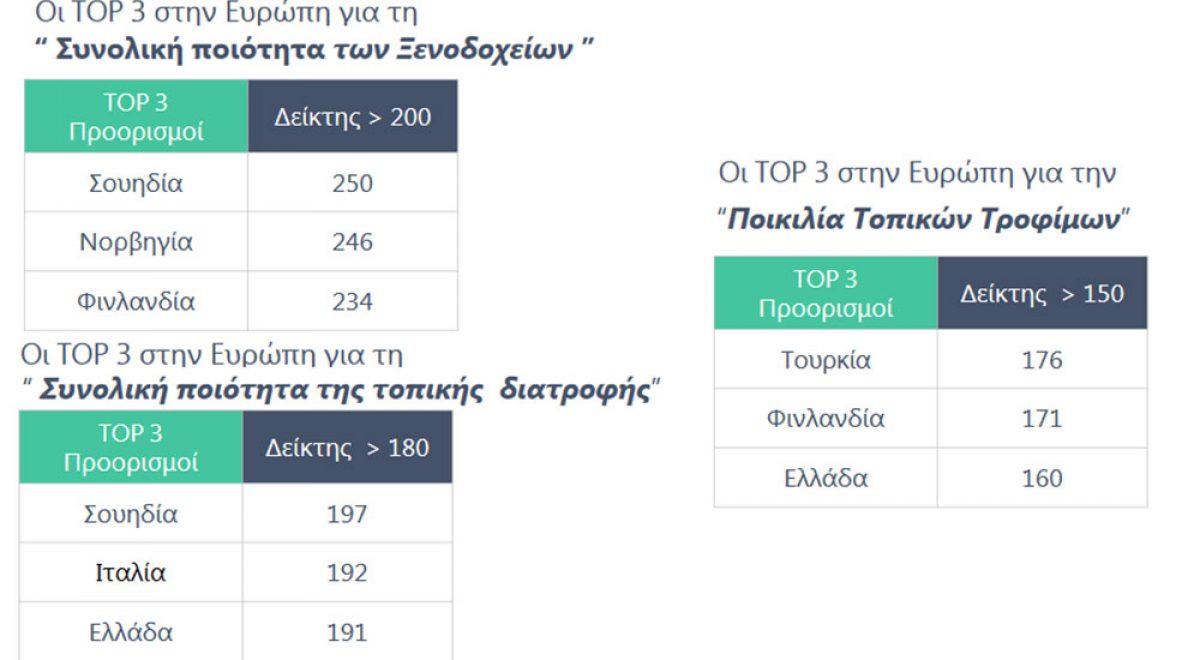Select the value 191 cell
This screenshot has width=1200, height=660.
click(x=347, y=632)
